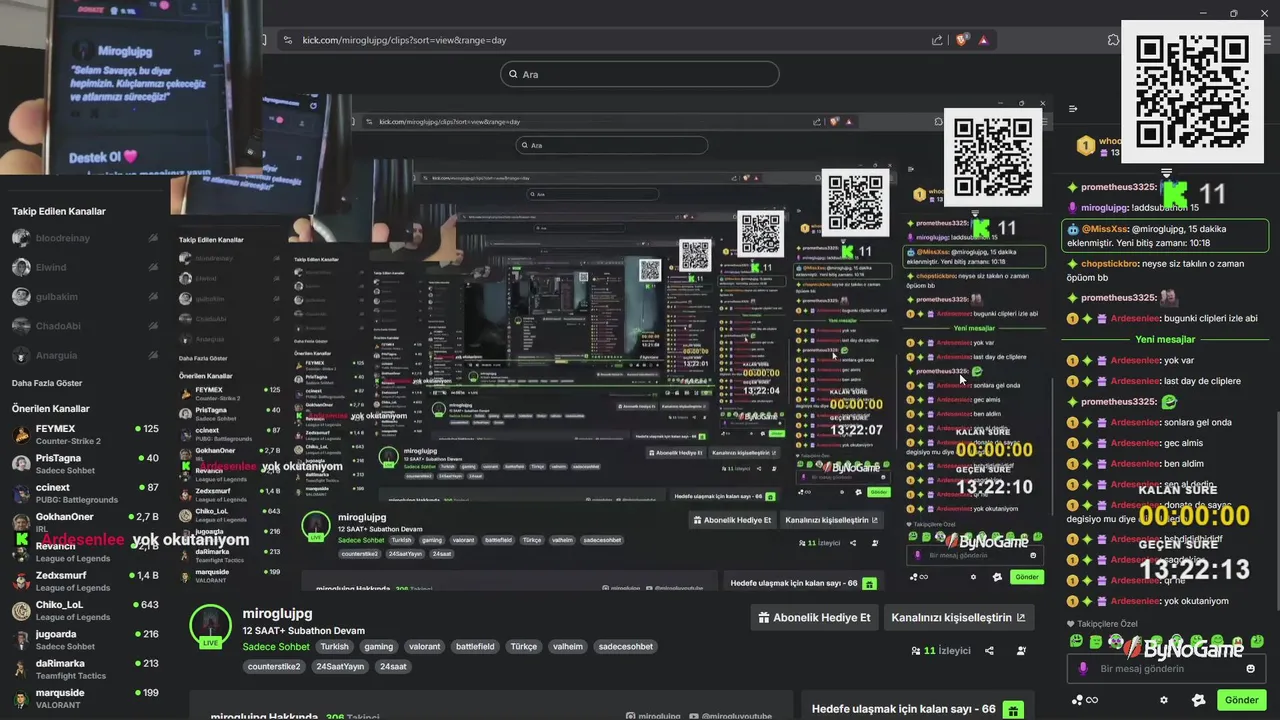Open Brave Rewards triangle icon in main toolbar

point(984,40)
